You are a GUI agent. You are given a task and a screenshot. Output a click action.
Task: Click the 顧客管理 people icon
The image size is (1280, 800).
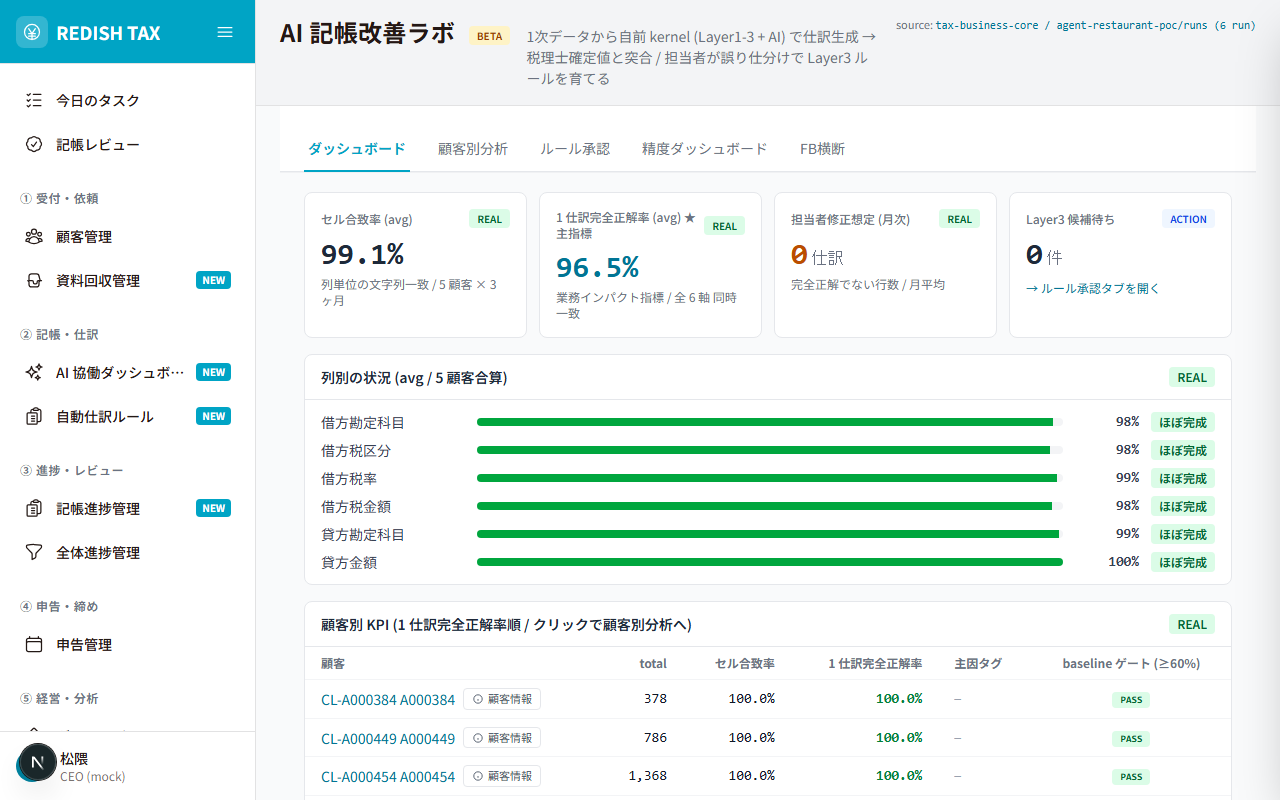pyautogui.click(x=34, y=236)
